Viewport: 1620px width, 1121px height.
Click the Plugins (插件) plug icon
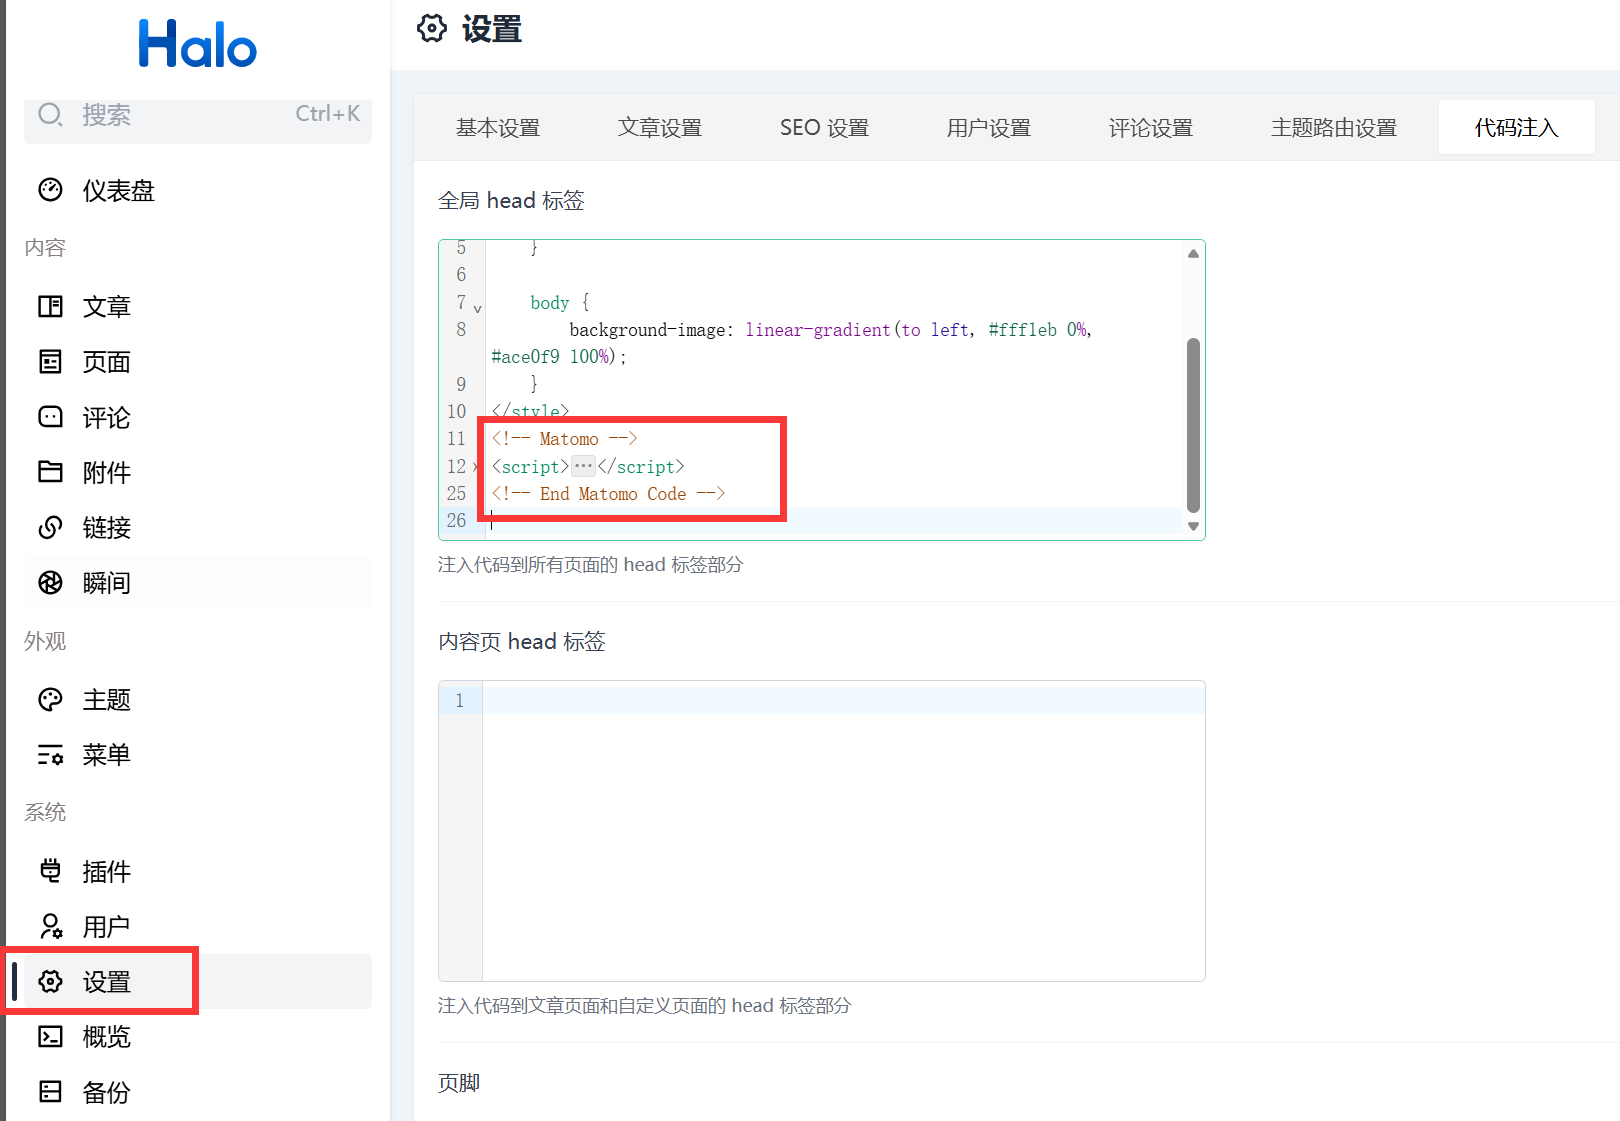pyautogui.click(x=50, y=871)
